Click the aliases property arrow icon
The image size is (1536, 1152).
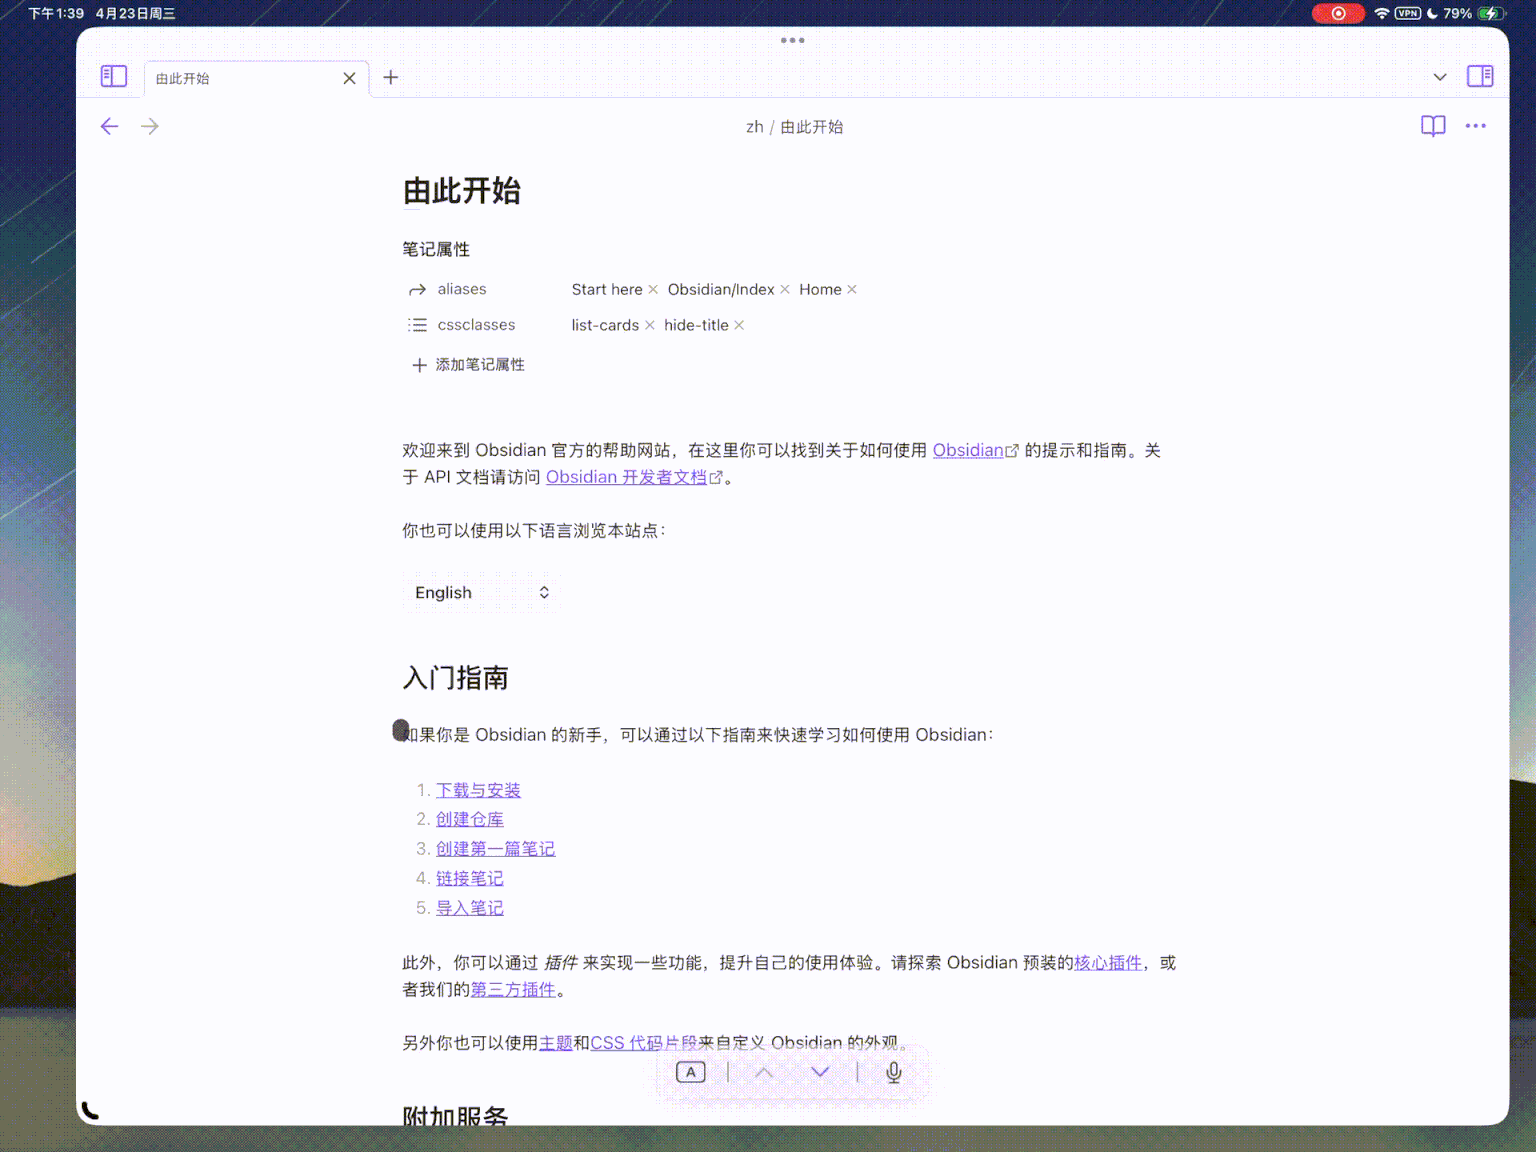417,290
